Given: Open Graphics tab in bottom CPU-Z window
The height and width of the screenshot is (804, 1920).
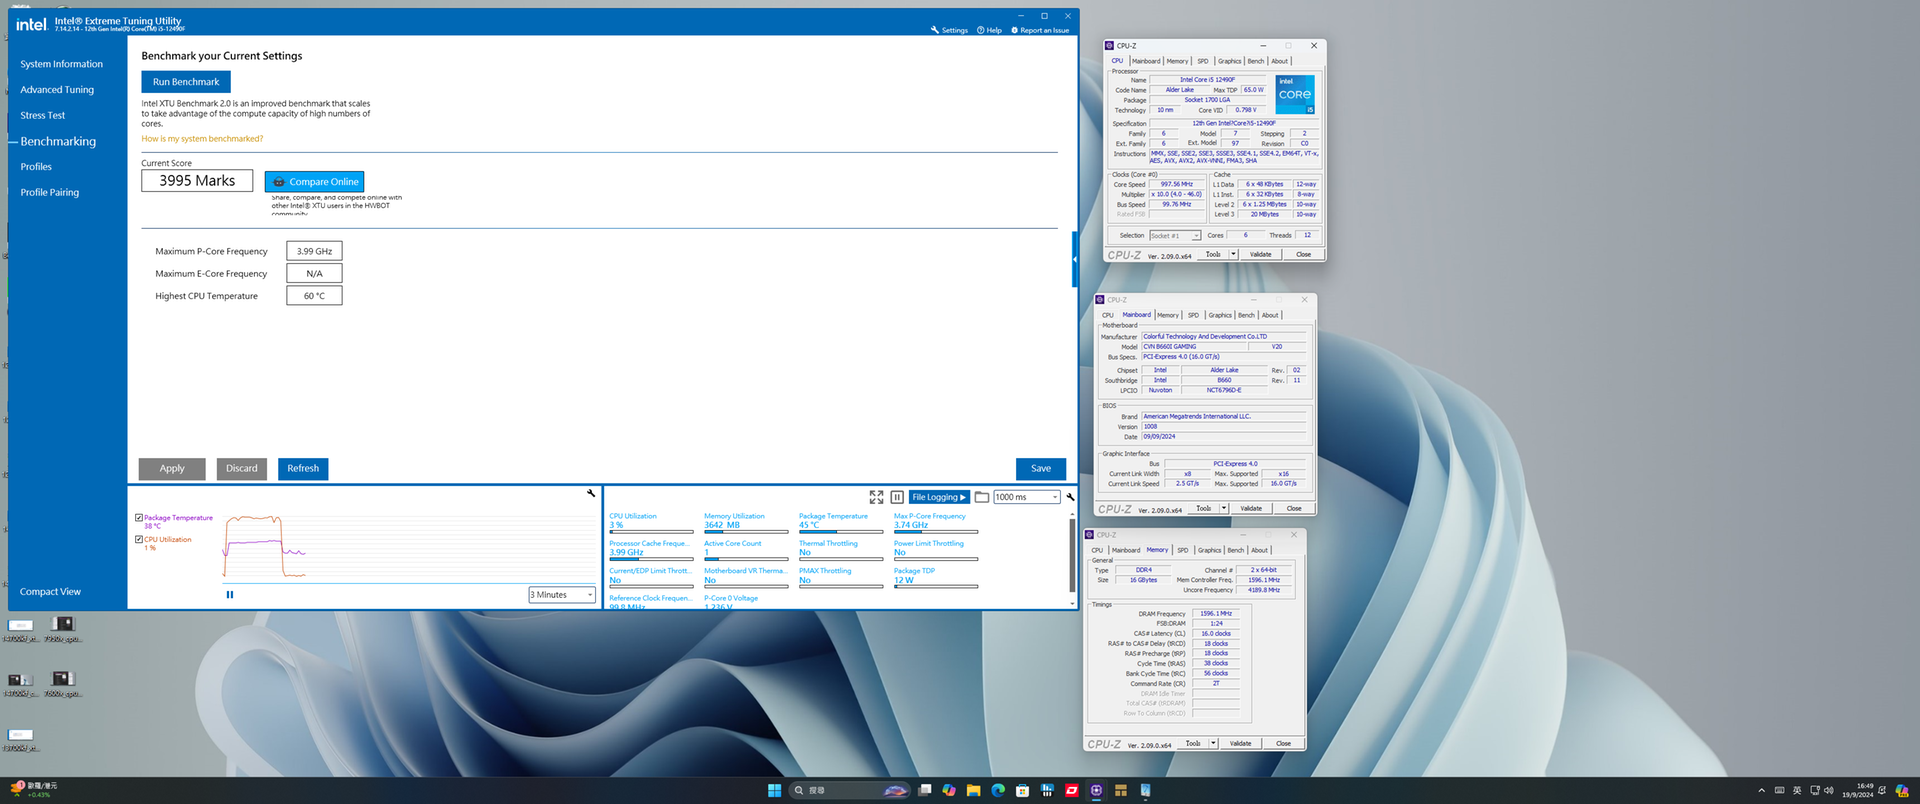Looking at the screenshot, I should click(x=1210, y=550).
